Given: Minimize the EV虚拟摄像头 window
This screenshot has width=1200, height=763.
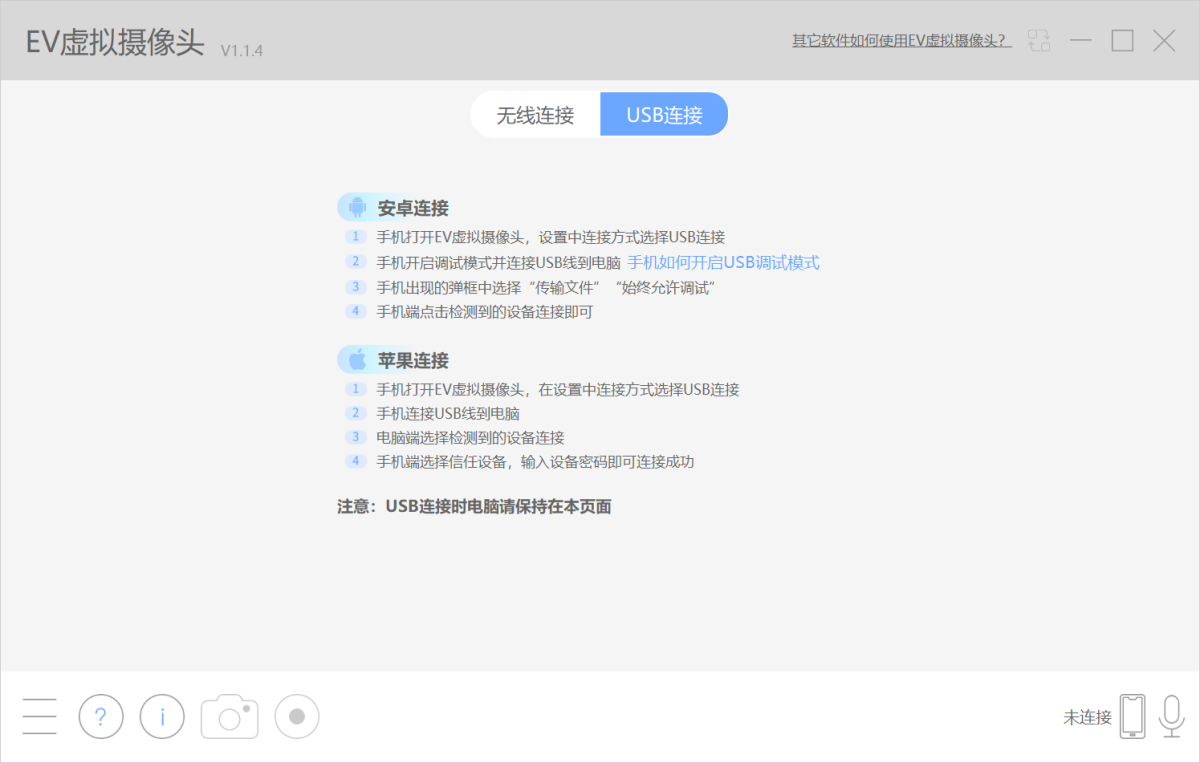Looking at the screenshot, I should coord(1081,40).
